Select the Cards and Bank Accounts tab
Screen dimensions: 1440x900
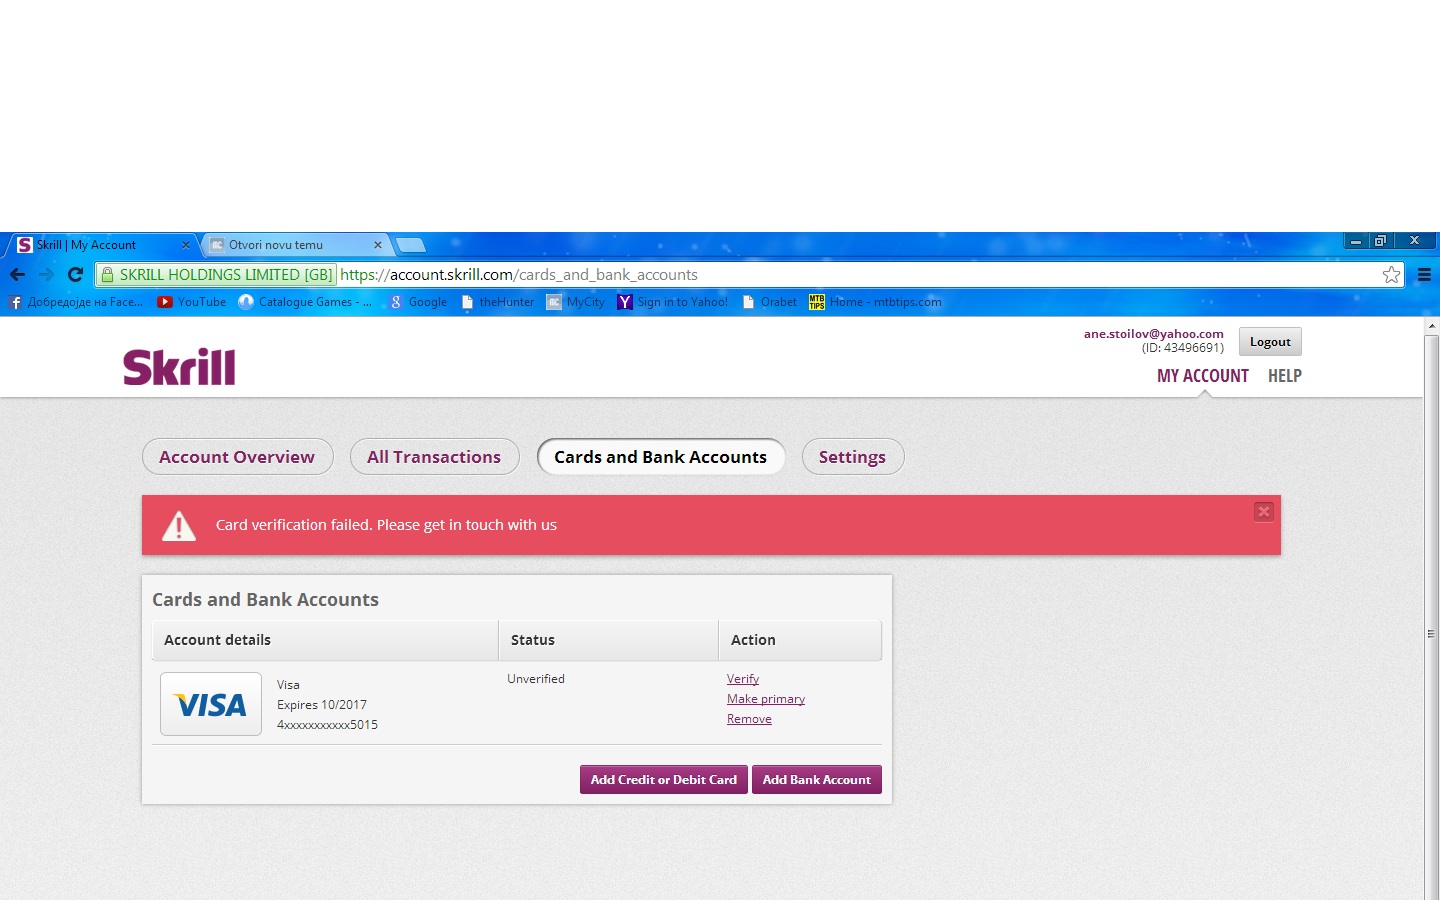(661, 457)
